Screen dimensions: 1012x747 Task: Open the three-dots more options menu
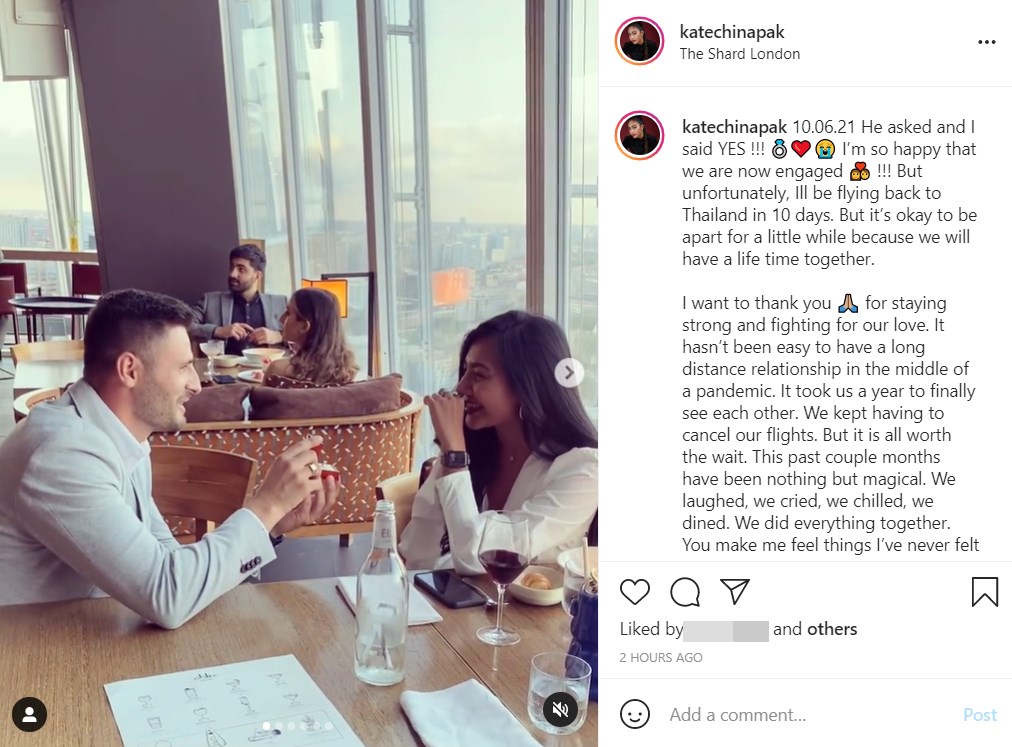pos(986,42)
